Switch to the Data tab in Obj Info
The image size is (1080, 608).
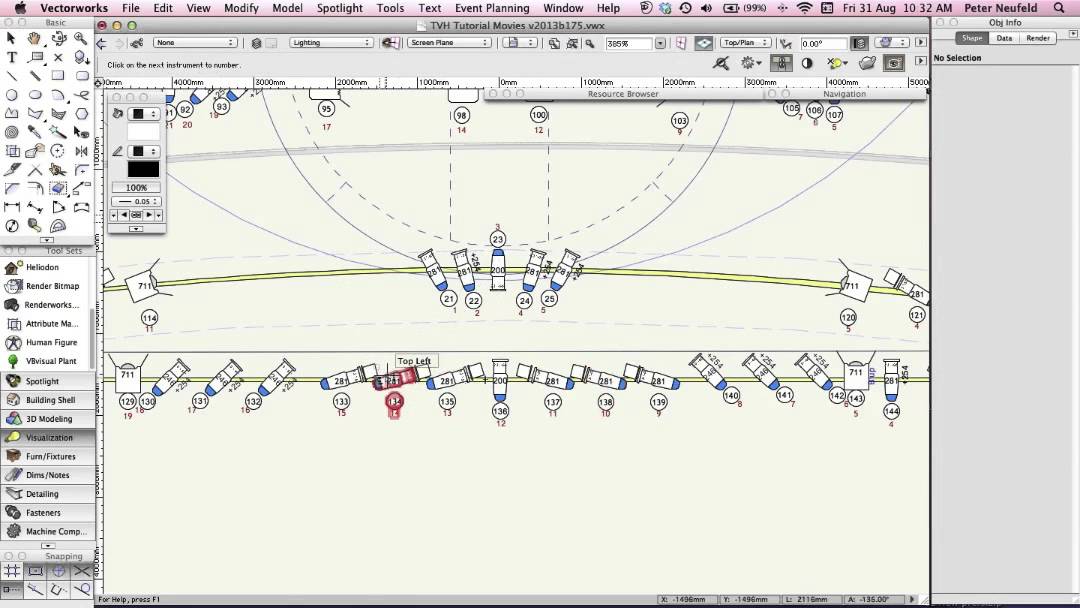coord(1004,38)
